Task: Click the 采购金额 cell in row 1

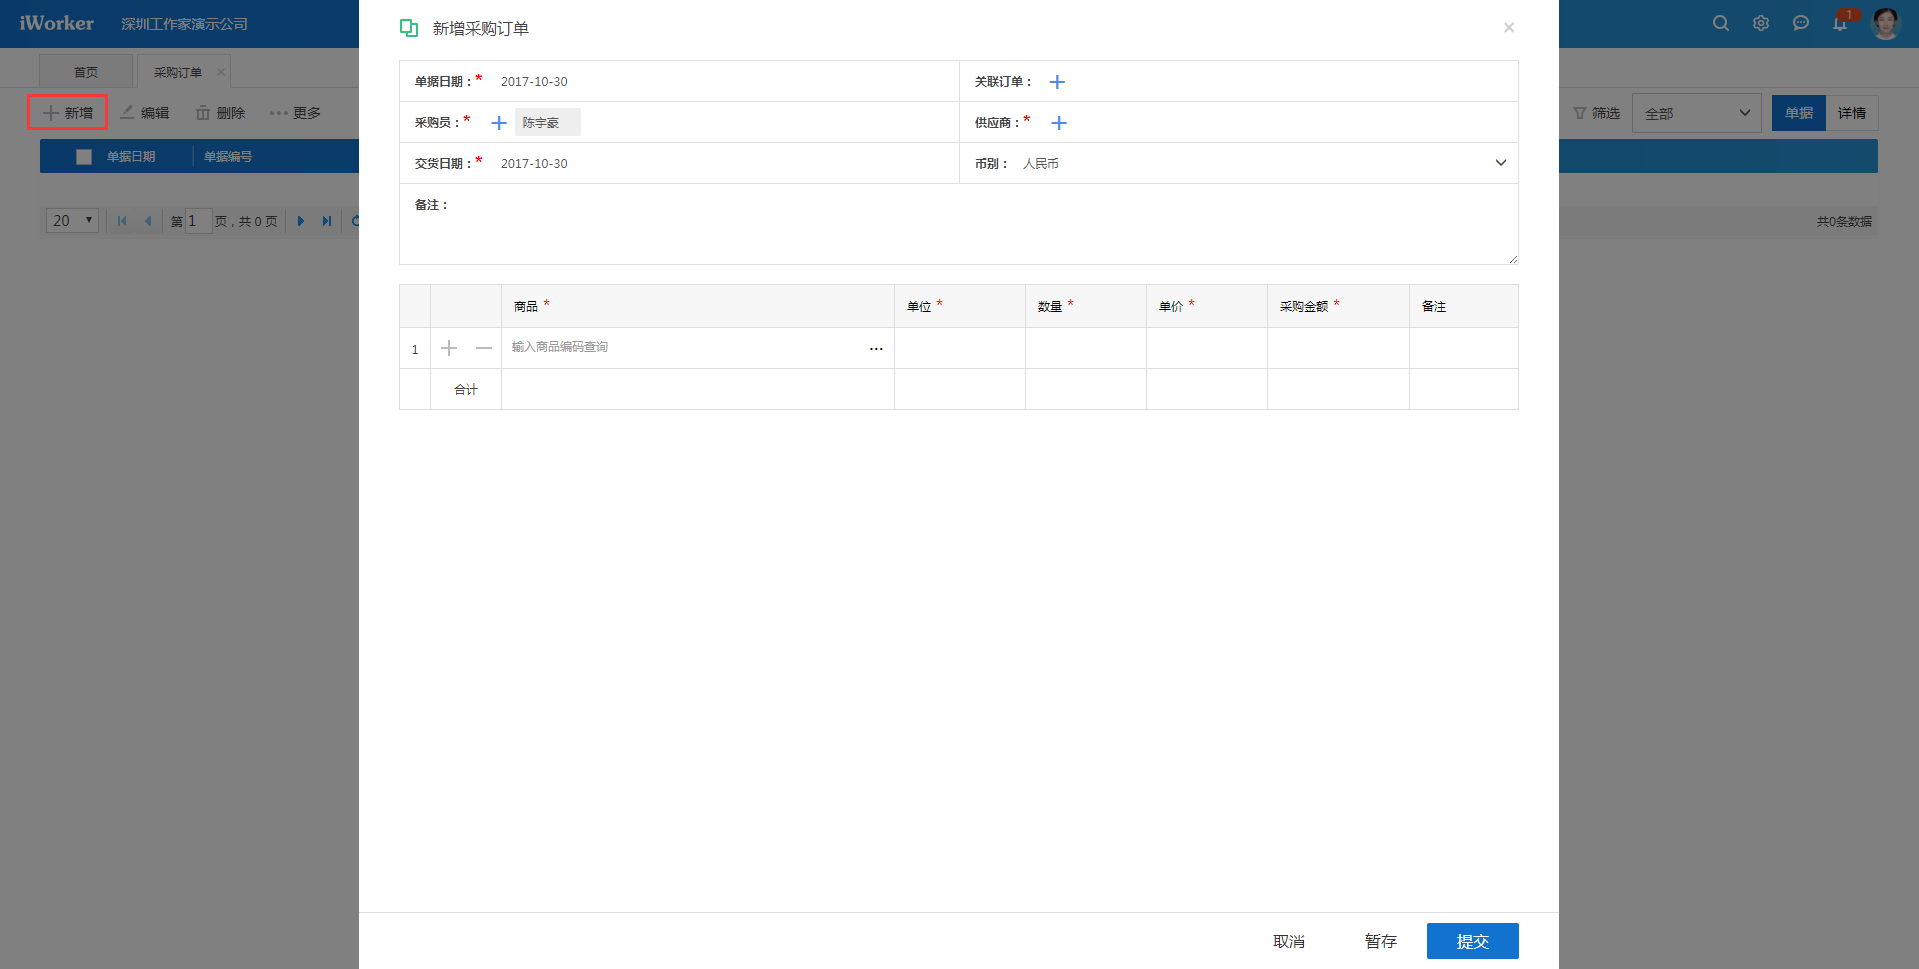Action: [1338, 348]
